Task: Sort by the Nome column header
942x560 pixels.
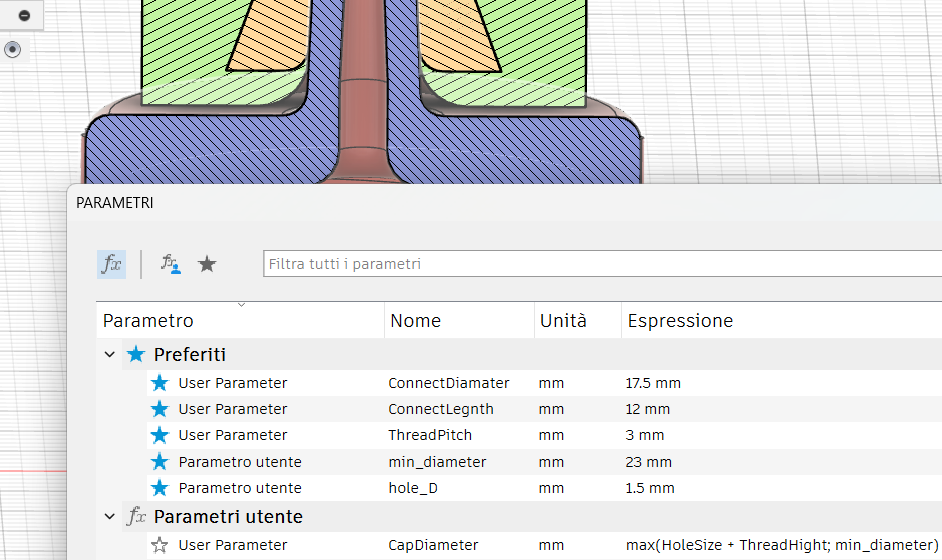Action: (415, 321)
